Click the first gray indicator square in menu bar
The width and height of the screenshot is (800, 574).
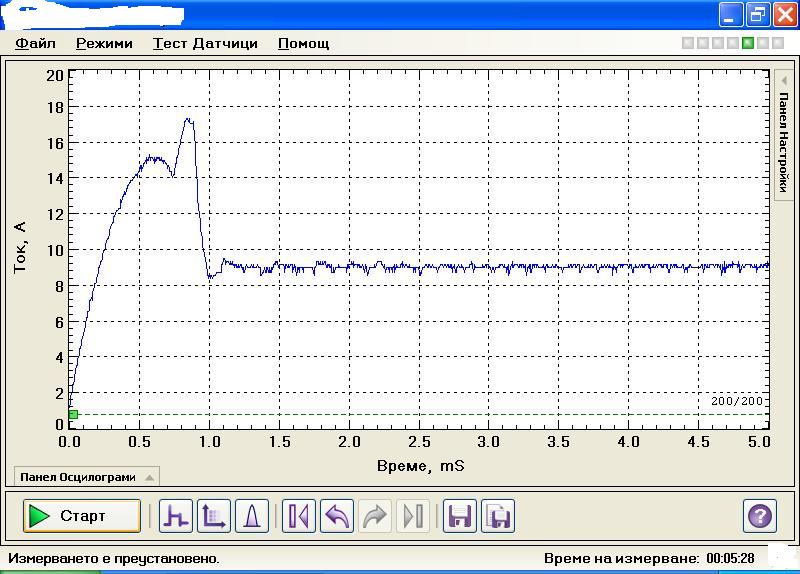coord(688,43)
